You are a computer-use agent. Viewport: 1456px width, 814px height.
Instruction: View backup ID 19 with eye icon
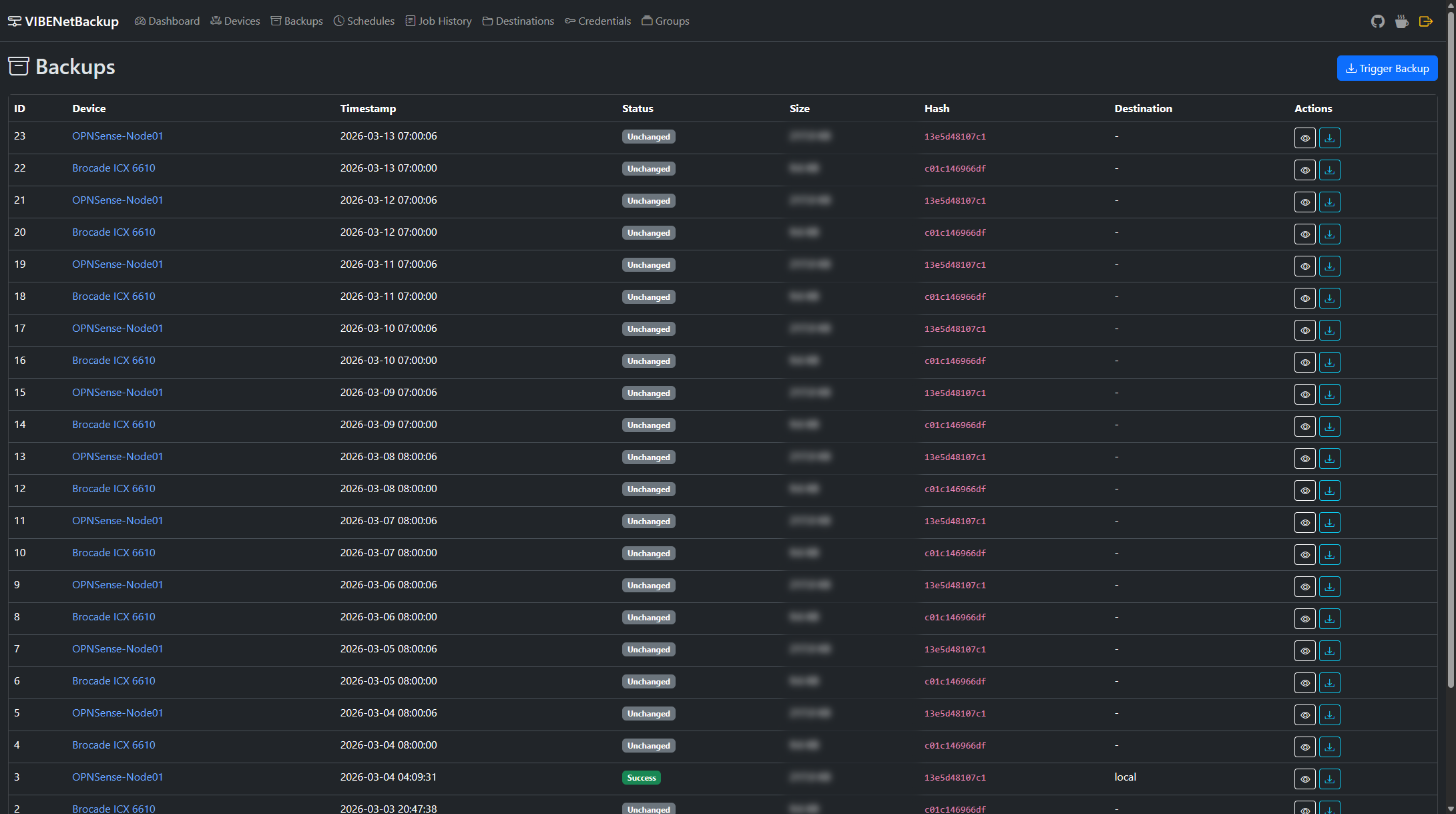click(x=1305, y=266)
